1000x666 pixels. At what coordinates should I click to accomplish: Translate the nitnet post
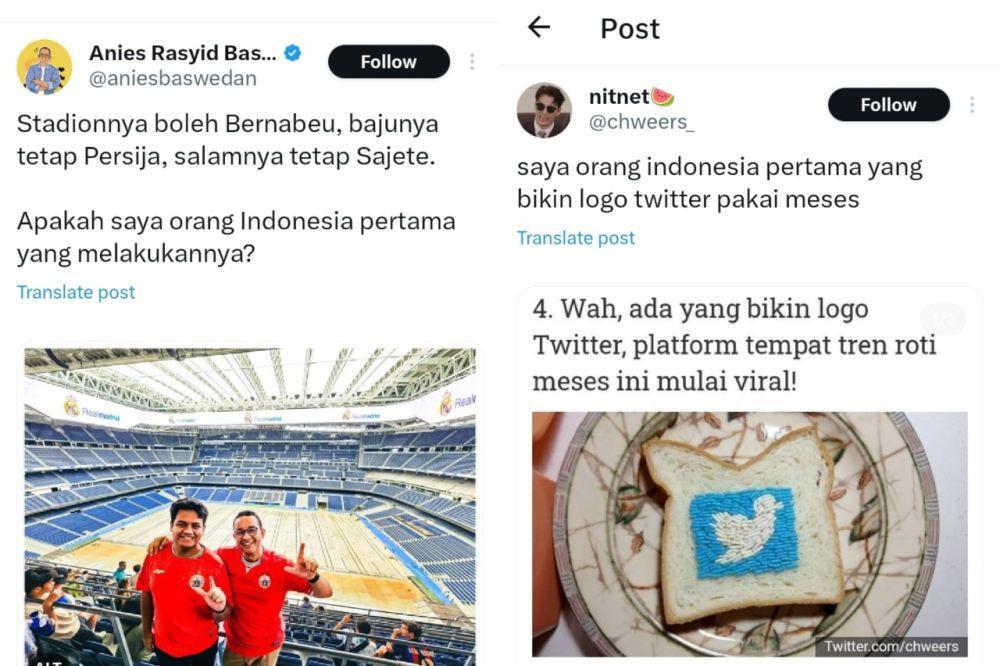(x=576, y=238)
